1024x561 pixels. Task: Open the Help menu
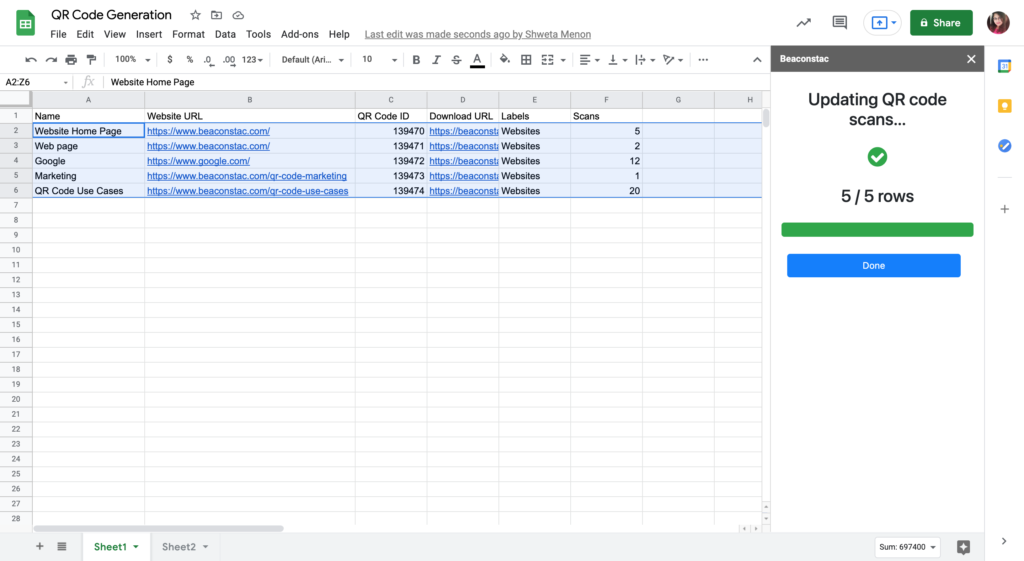[x=339, y=34]
